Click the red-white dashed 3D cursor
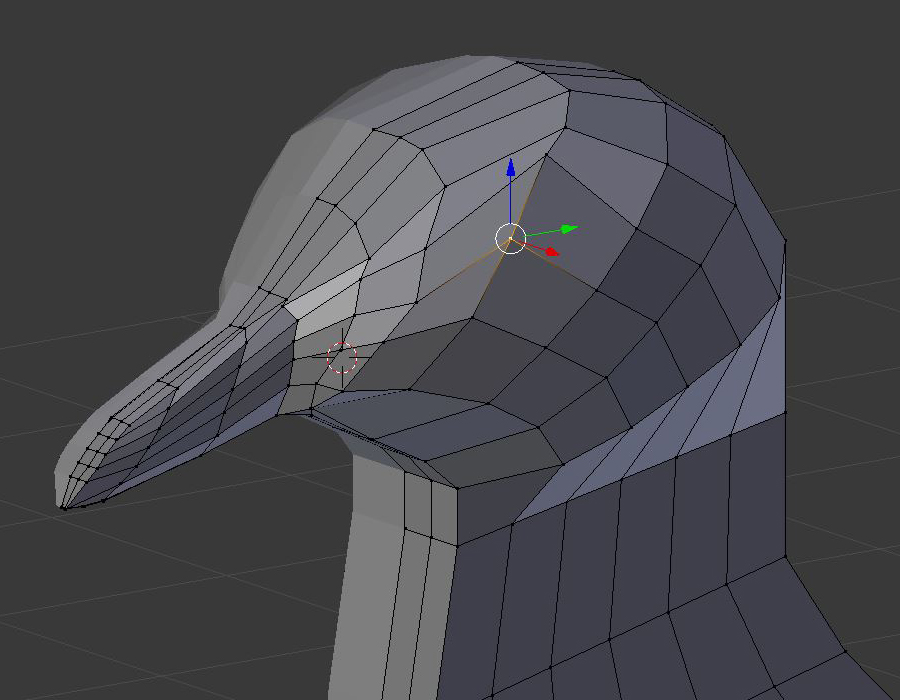 [342, 357]
